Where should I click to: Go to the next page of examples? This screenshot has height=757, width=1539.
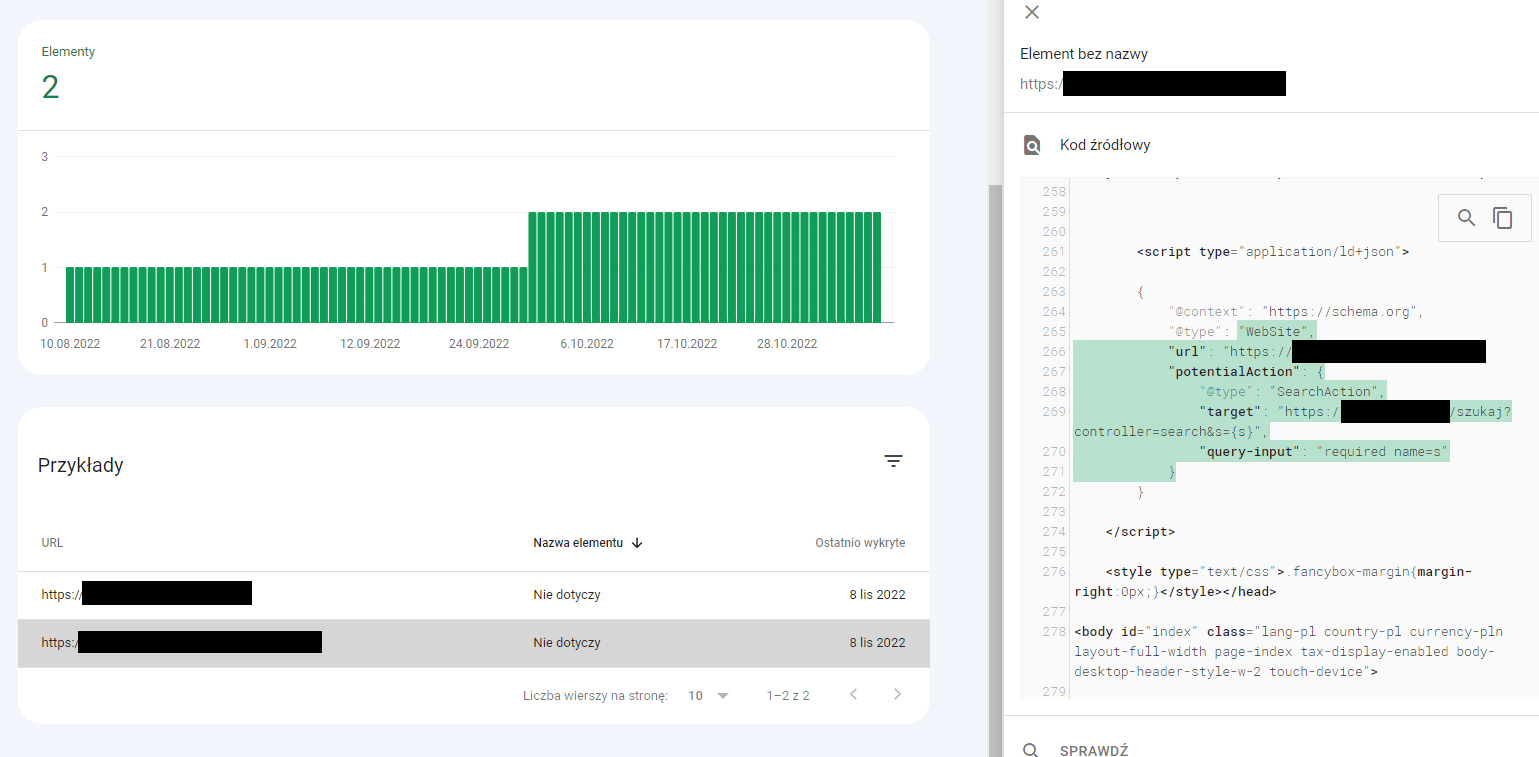pyautogui.click(x=897, y=694)
